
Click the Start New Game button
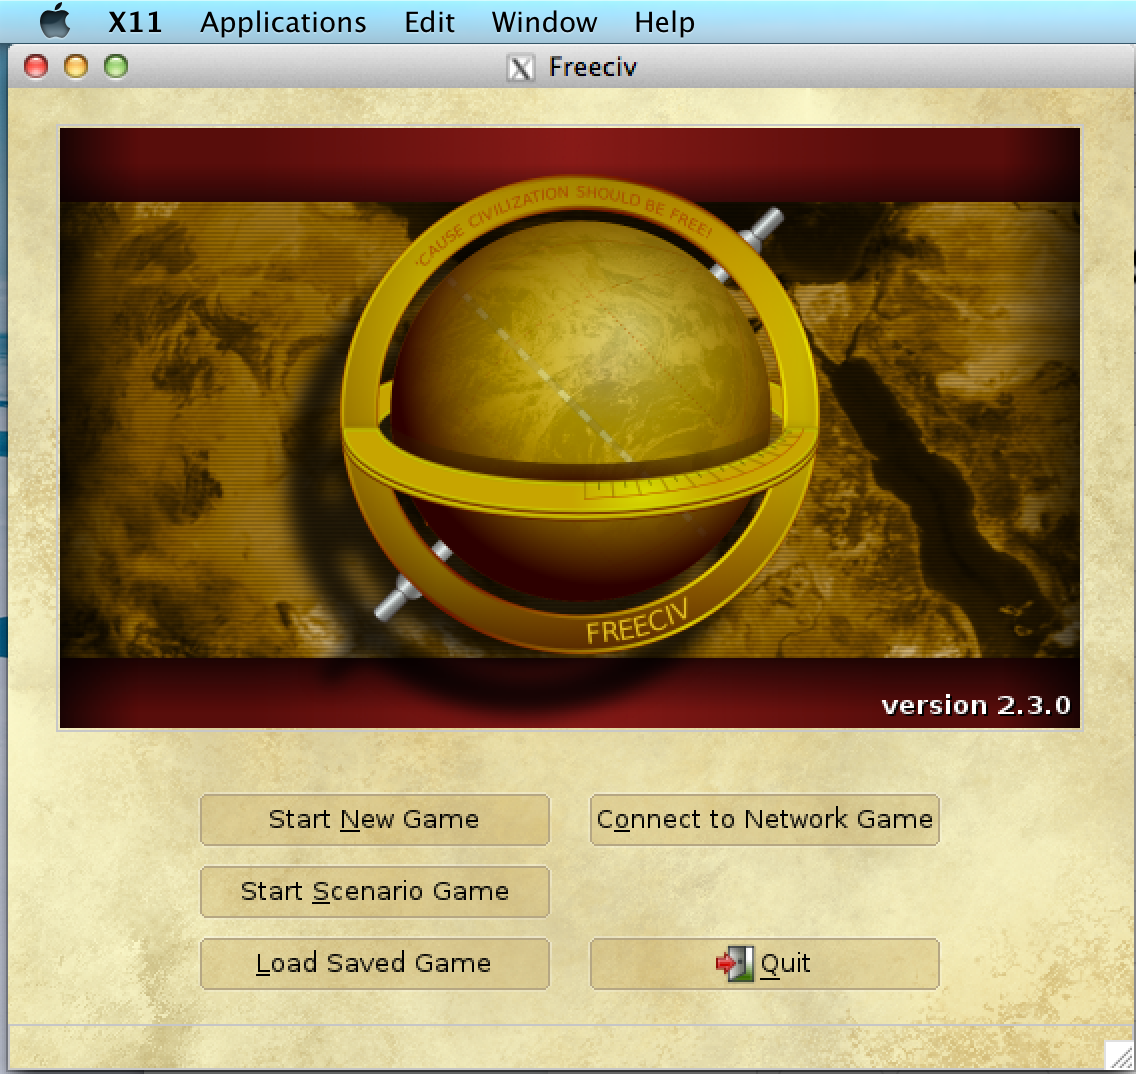tap(375, 819)
